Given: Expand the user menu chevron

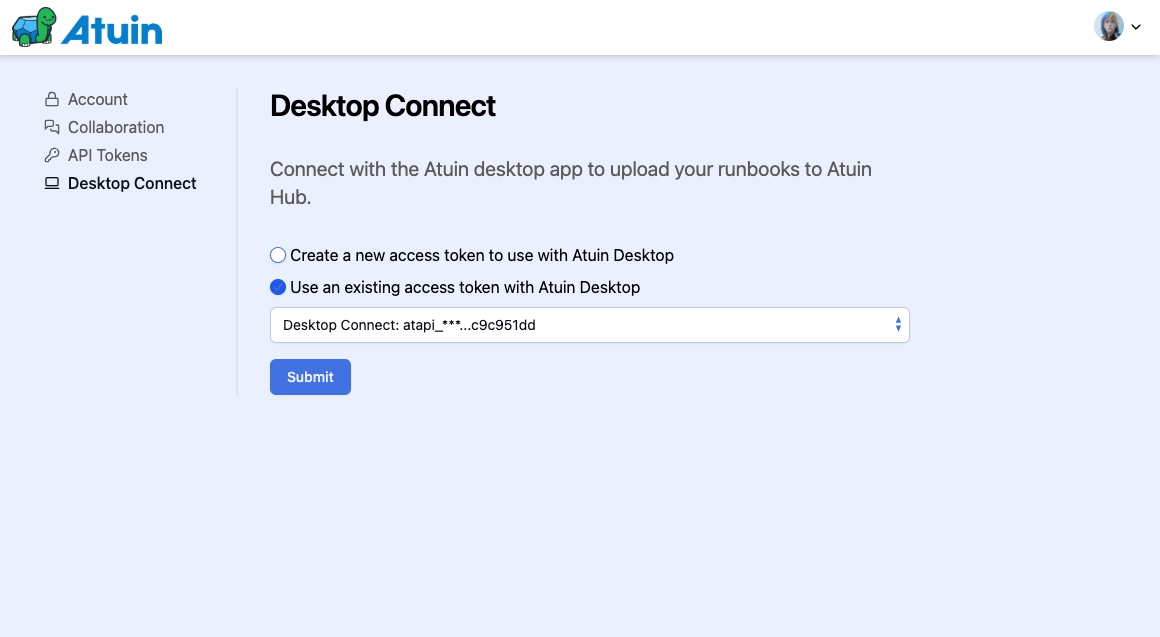Looking at the screenshot, I should pos(1136,27).
